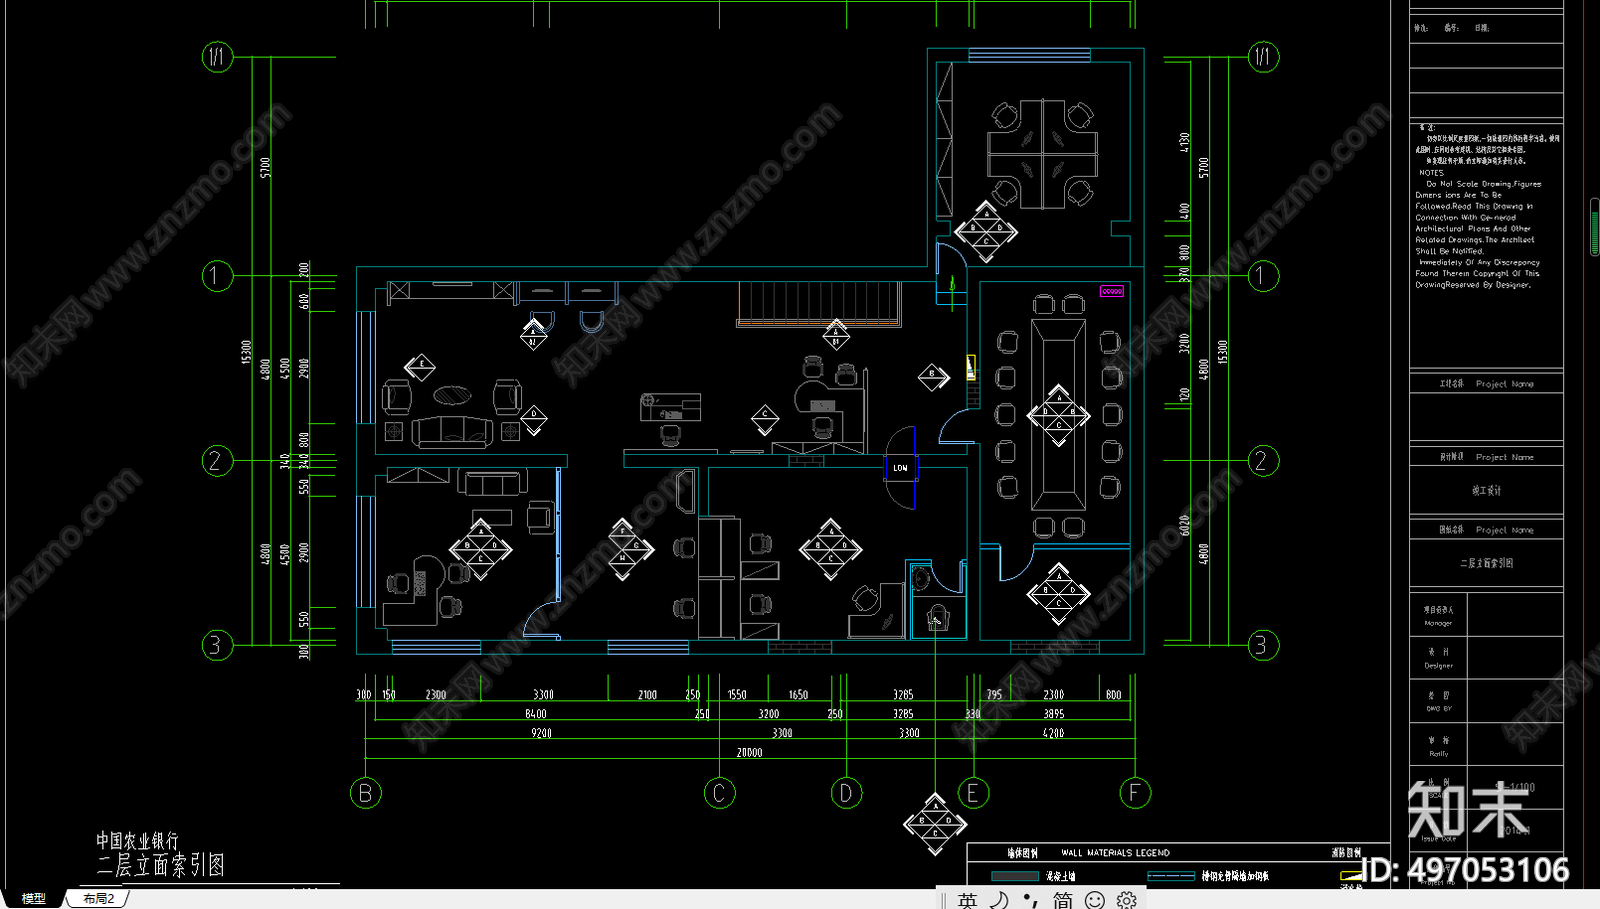Screen dimensions: 1600x909
Task: Toggle the 英 input language icon
Action: click(967, 900)
